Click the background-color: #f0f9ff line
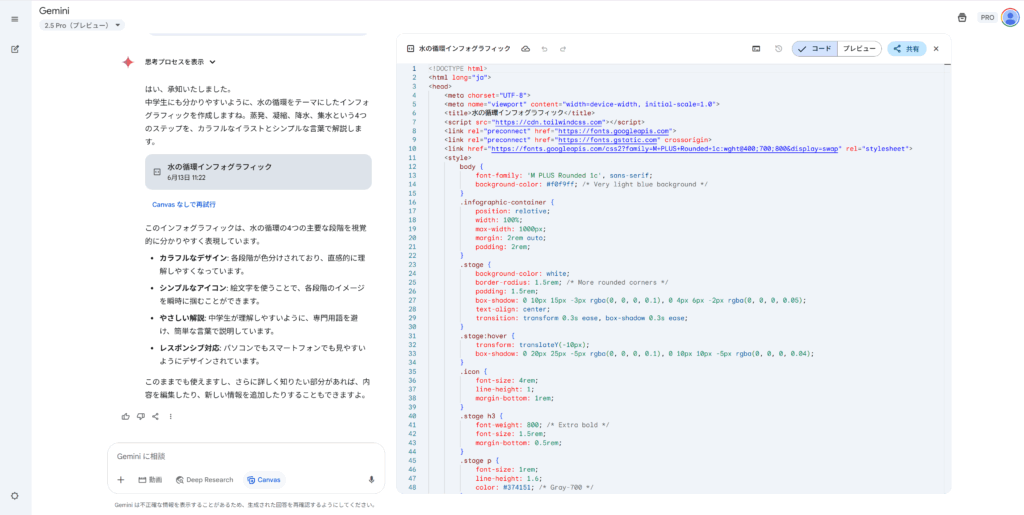Image resolution: width=1024 pixels, height=515 pixels. (x=591, y=184)
